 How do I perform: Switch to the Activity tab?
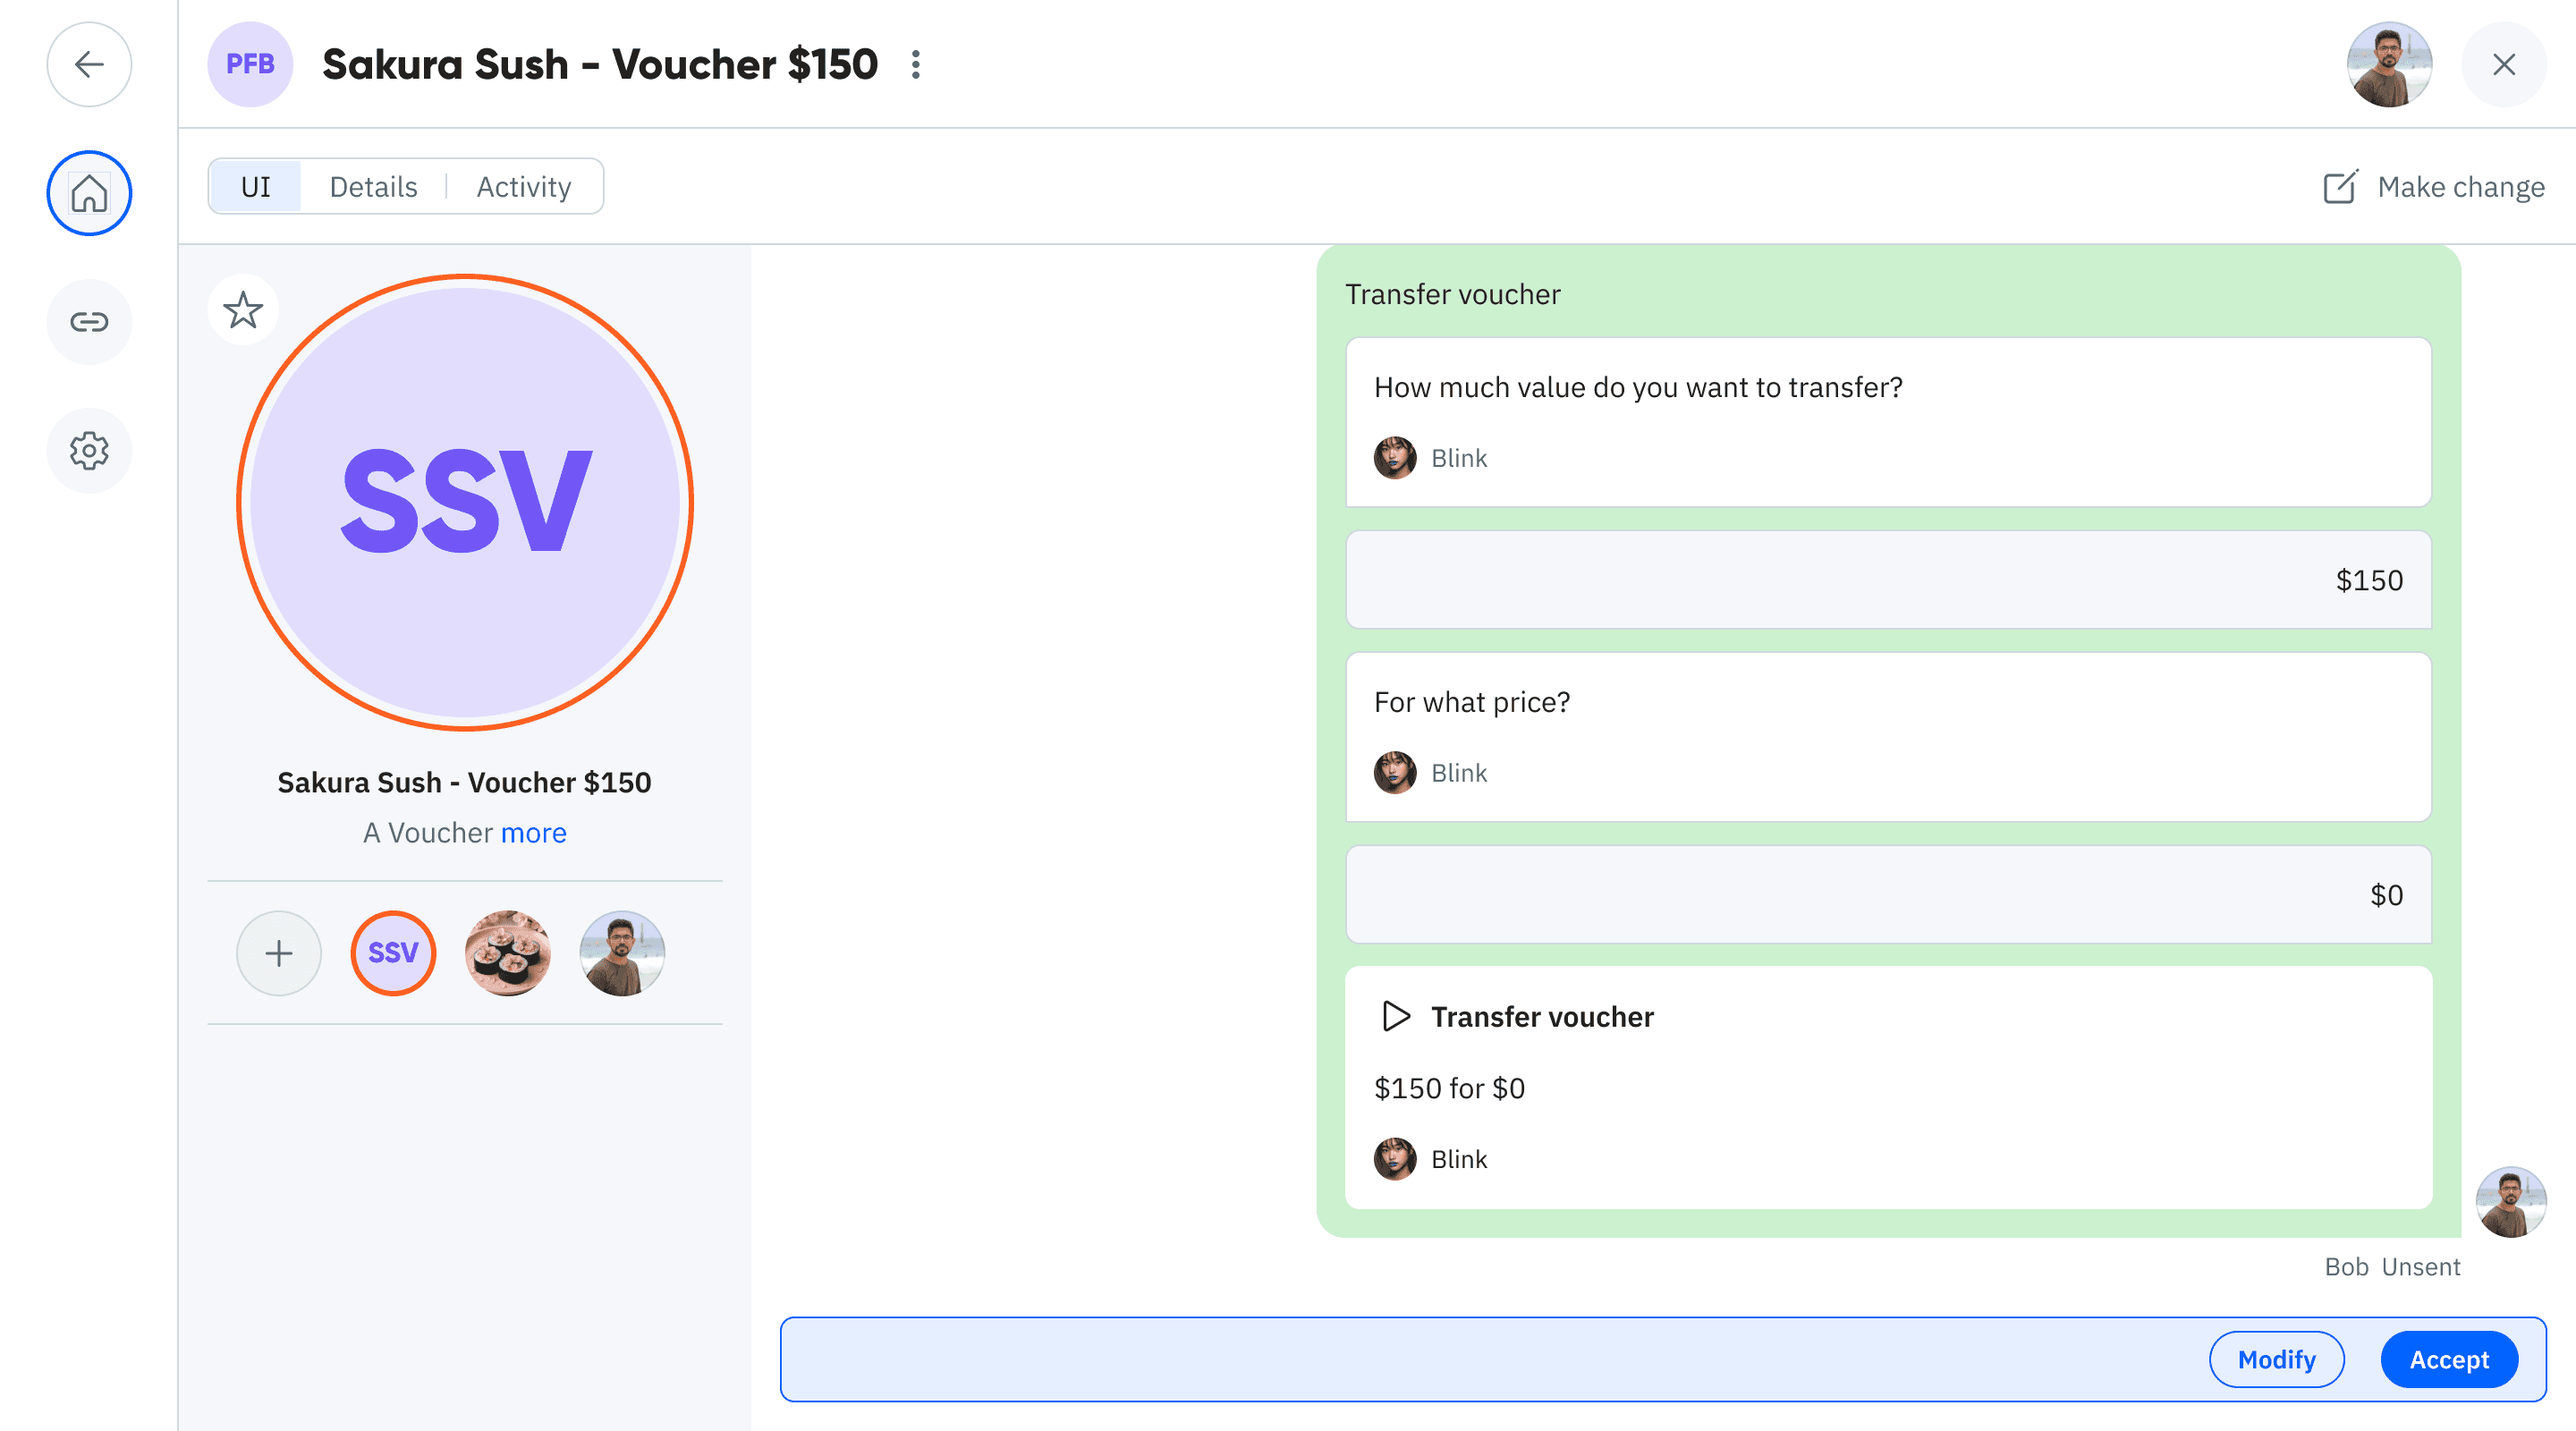(523, 187)
